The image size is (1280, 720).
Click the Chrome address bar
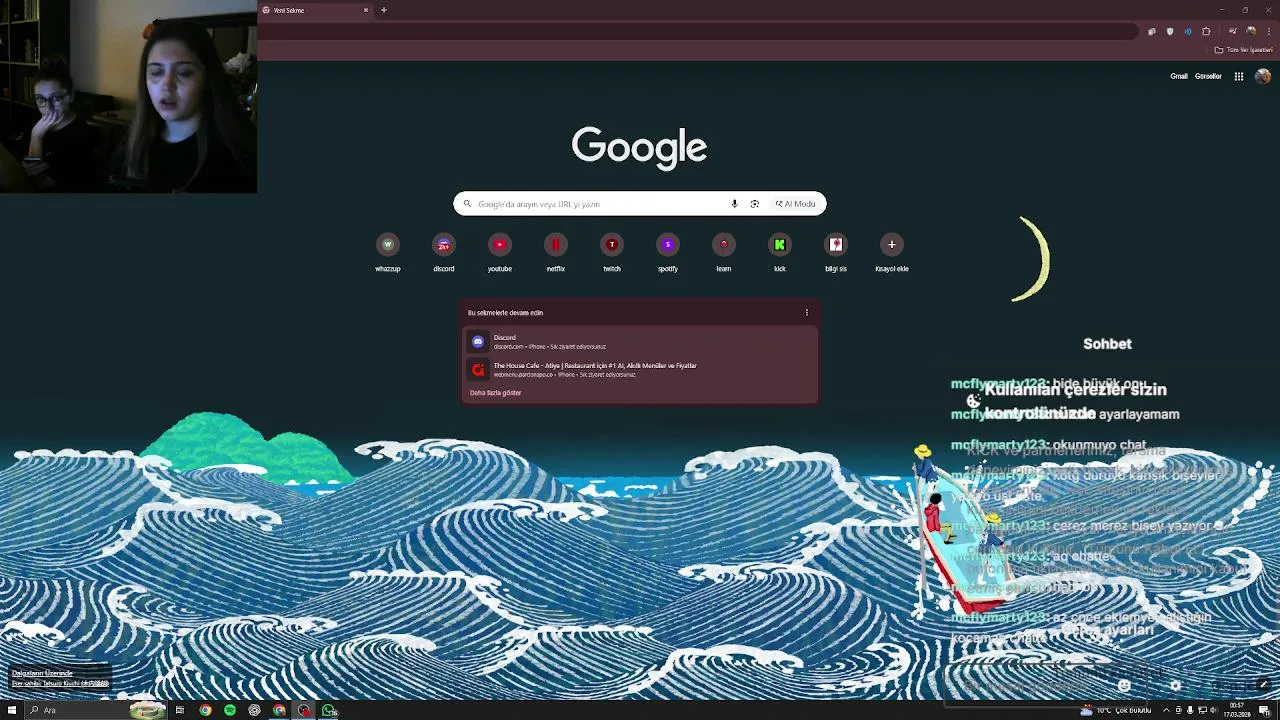700,31
